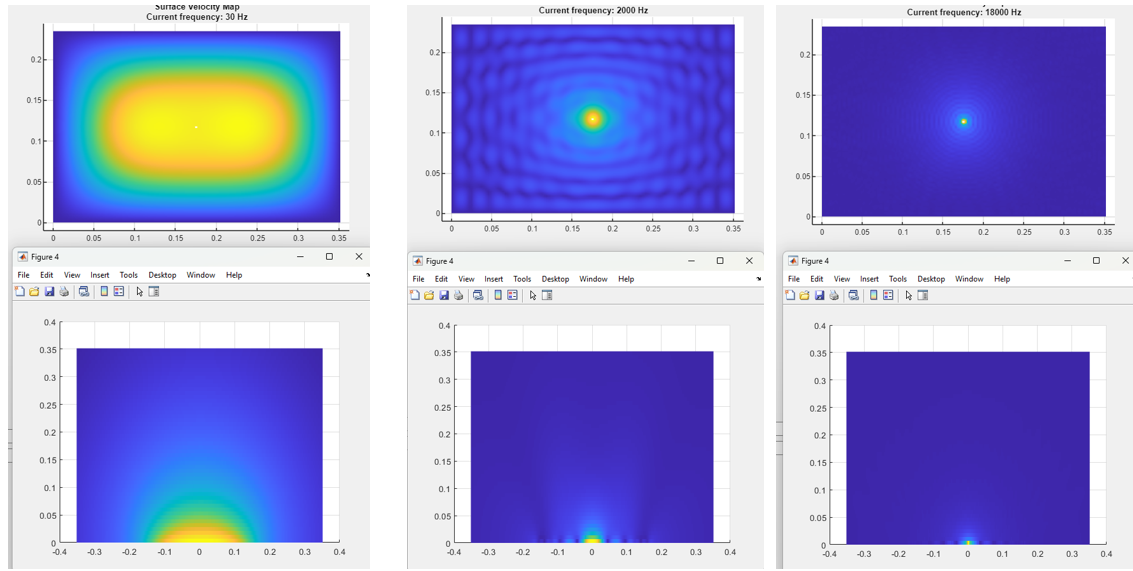Open Tools menu in right Figure 4 window

(898, 279)
